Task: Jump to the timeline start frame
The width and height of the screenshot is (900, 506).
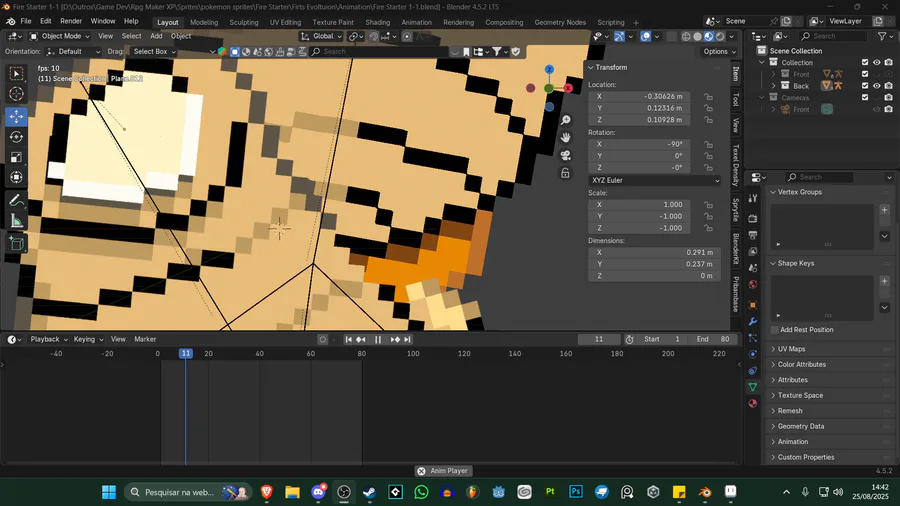Action: pos(348,339)
